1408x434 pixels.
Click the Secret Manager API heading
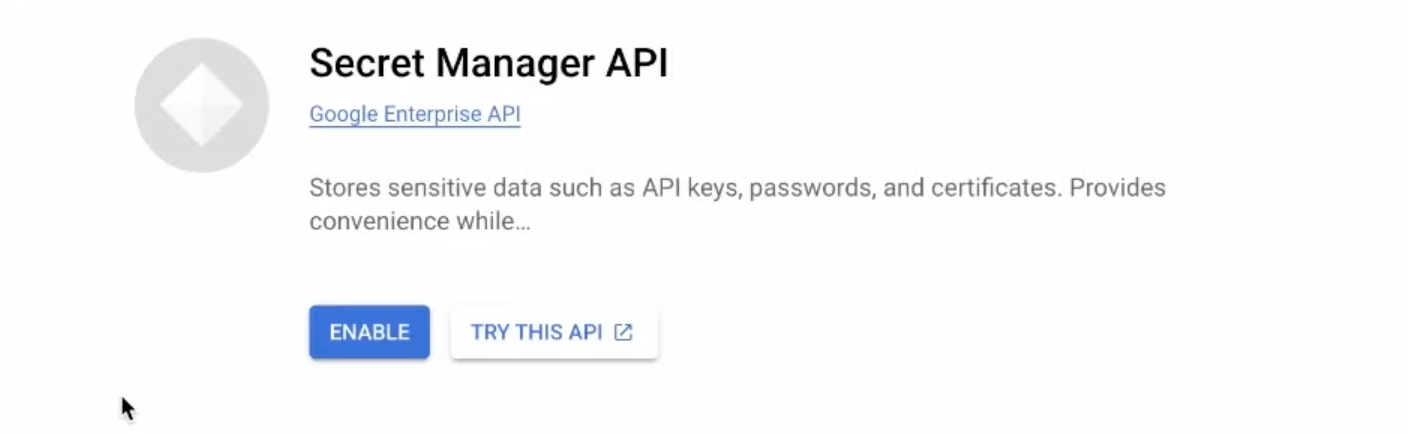[x=488, y=63]
